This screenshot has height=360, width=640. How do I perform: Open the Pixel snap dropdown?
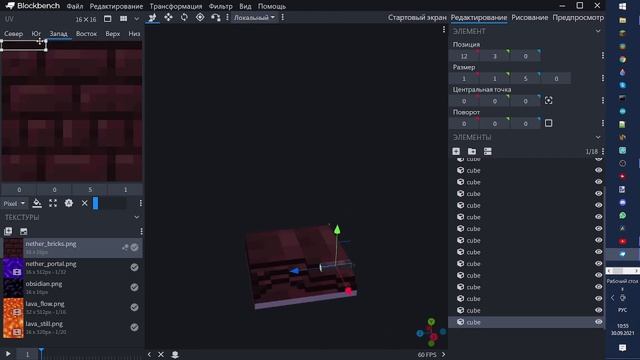pos(14,203)
